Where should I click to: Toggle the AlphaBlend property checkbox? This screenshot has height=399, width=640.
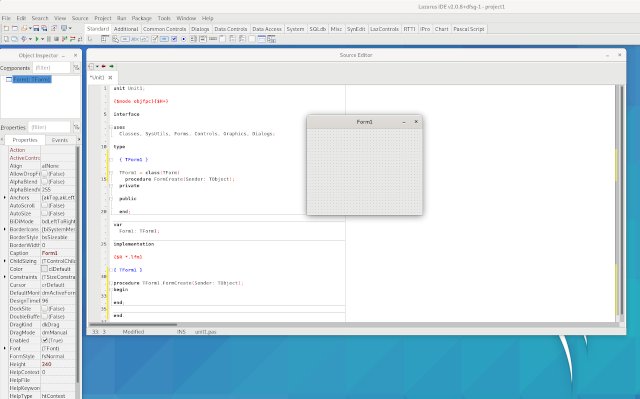tap(44, 182)
